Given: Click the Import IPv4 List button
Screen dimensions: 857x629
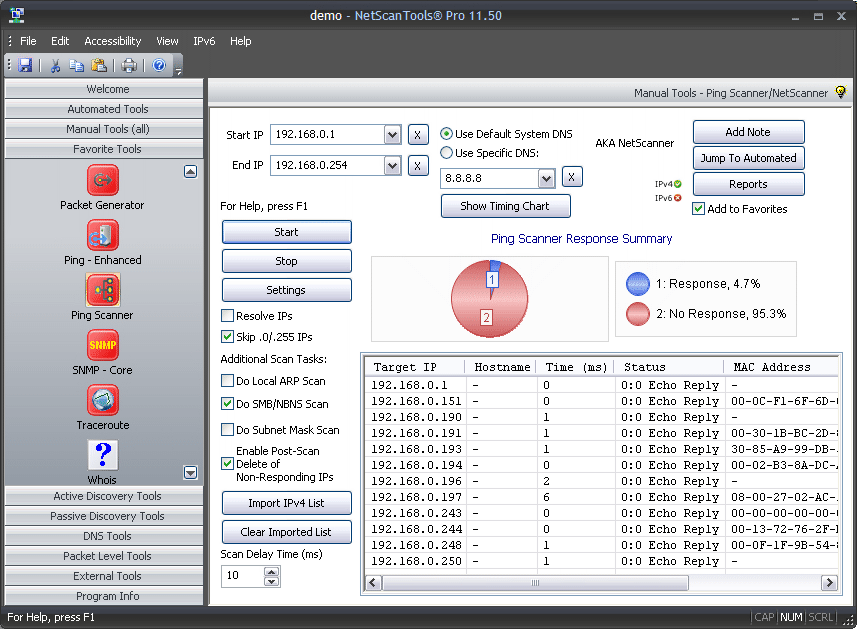Looking at the screenshot, I should pos(286,503).
